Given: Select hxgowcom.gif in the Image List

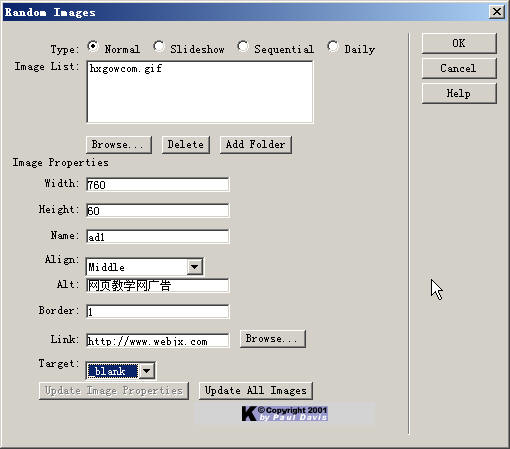Looking at the screenshot, I should (x=126, y=69).
